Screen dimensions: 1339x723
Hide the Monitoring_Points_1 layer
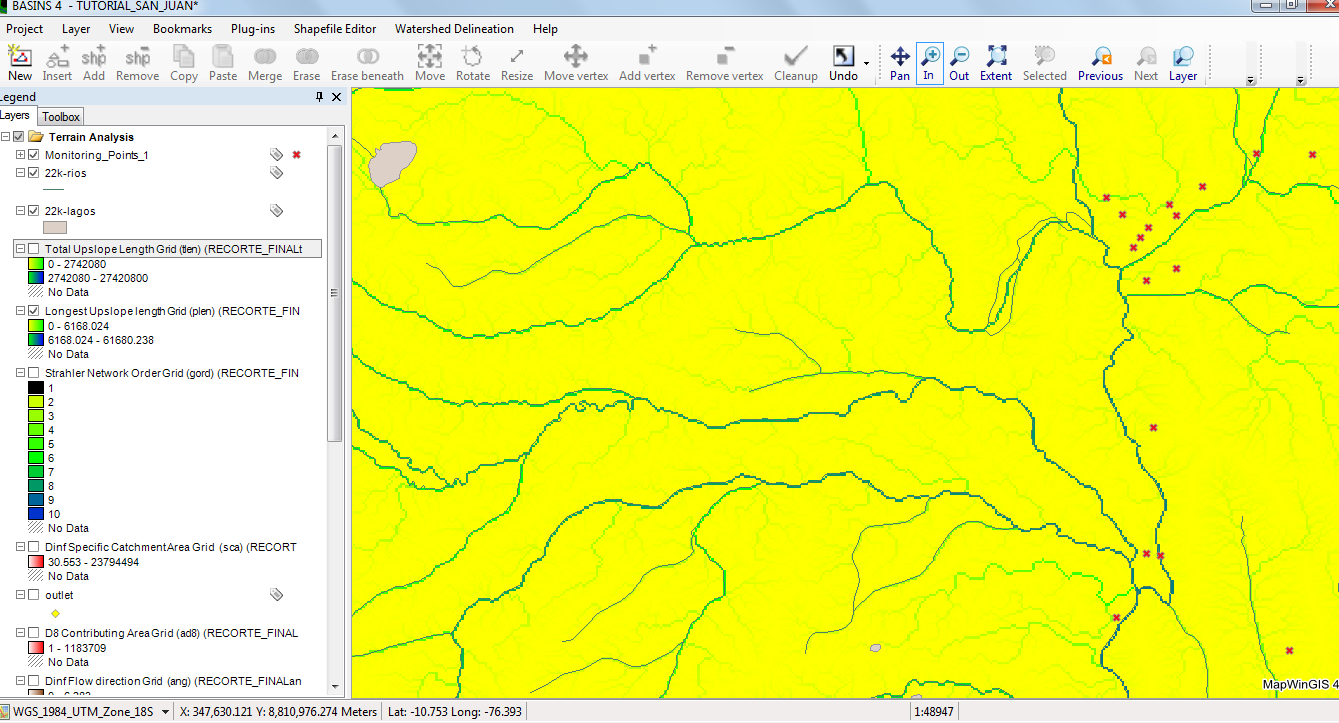point(34,155)
